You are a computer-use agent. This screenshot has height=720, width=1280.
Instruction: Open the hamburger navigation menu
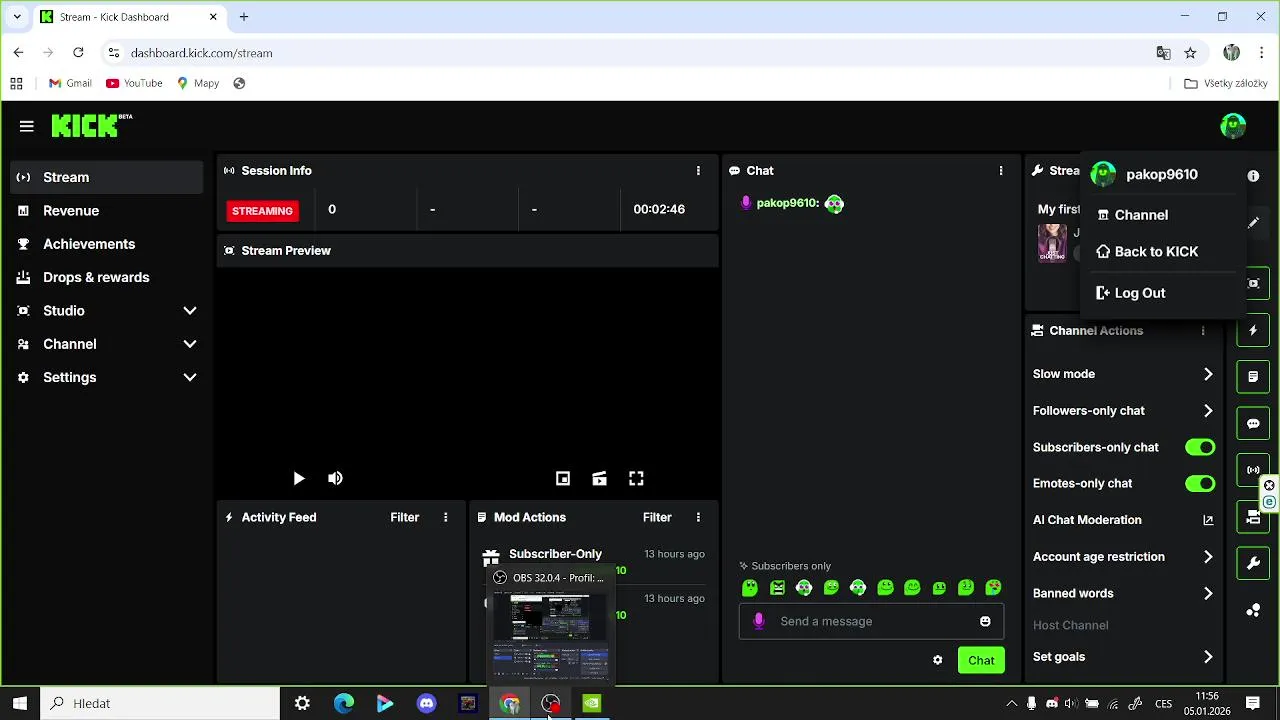pos(27,126)
